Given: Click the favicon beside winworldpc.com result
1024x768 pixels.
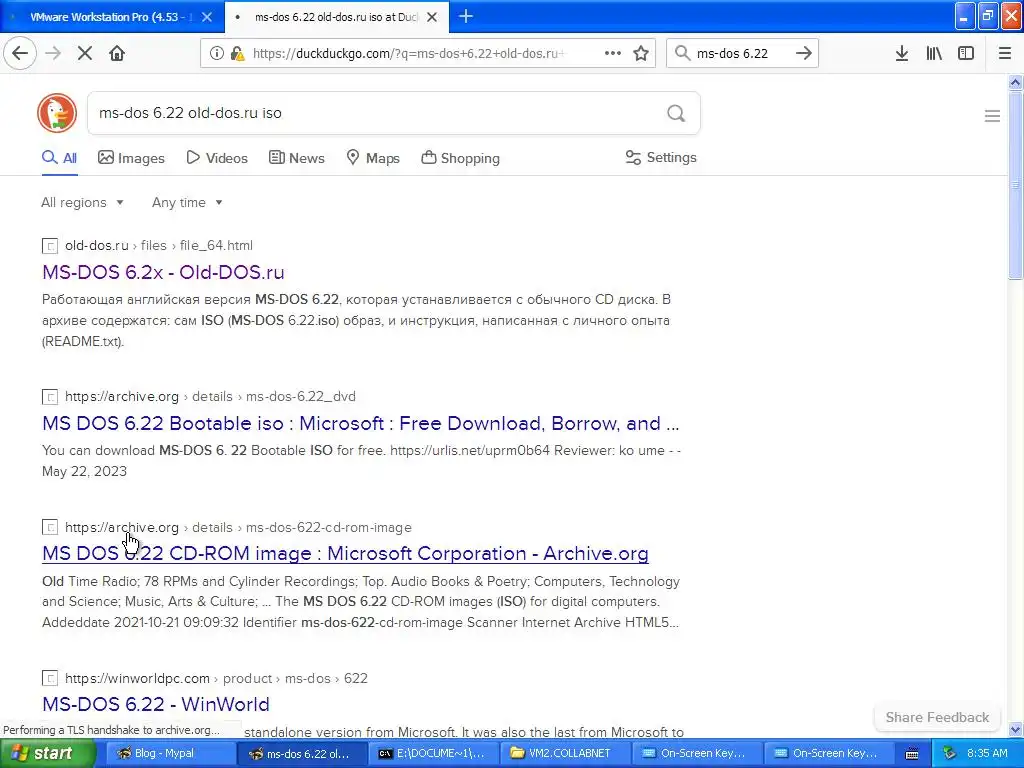Looking at the screenshot, I should [50, 679].
